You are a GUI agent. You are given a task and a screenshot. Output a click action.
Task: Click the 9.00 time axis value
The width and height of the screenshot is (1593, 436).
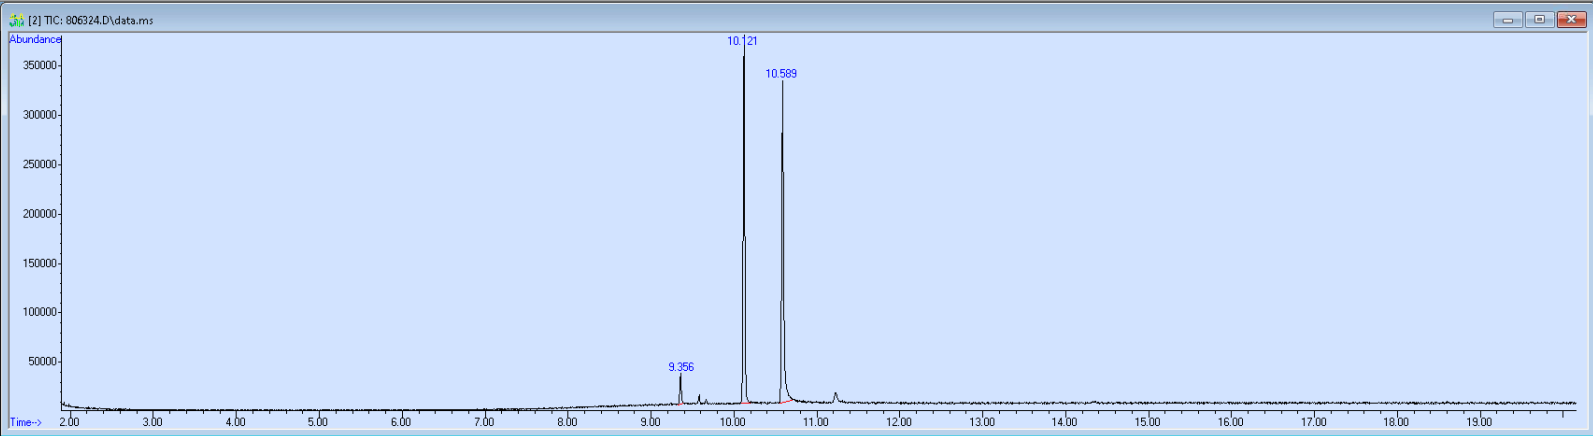pyautogui.click(x=650, y=422)
